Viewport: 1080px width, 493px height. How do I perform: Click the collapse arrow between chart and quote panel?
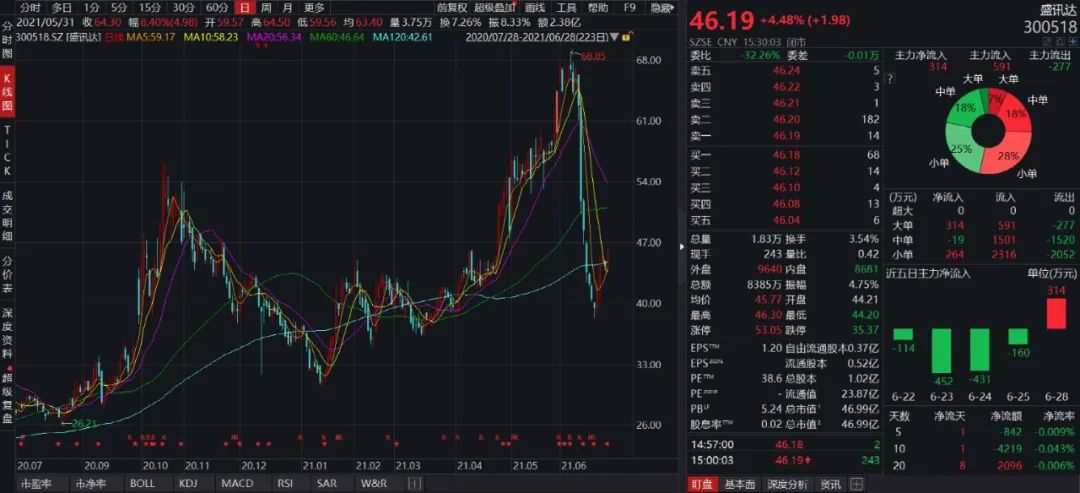pos(682,245)
